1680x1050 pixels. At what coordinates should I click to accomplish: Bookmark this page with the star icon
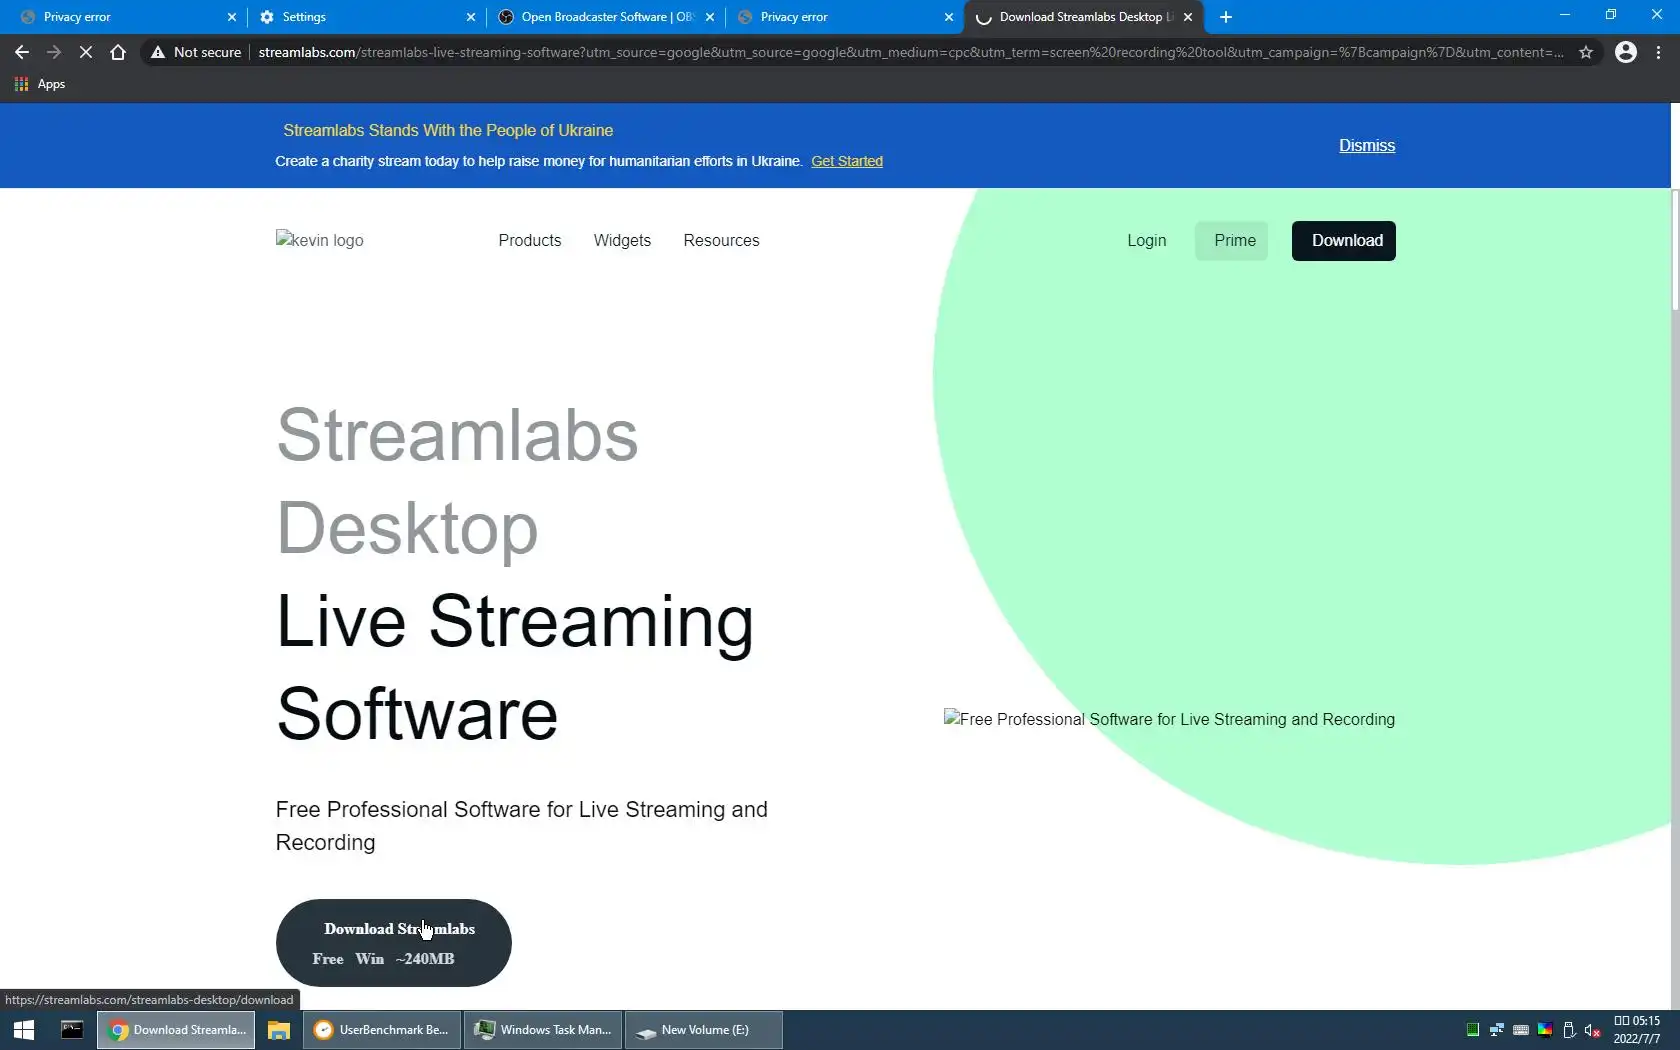1586,52
